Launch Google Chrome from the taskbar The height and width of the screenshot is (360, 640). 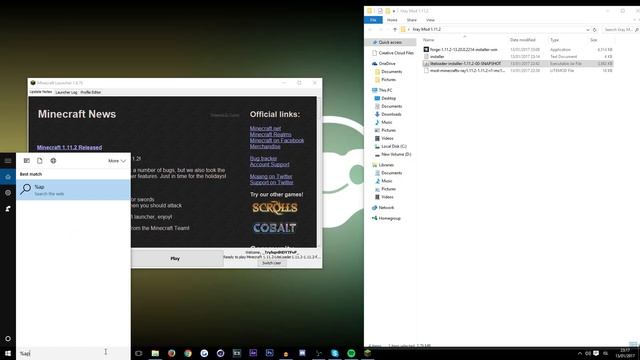pyautogui.click(x=188, y=353)
